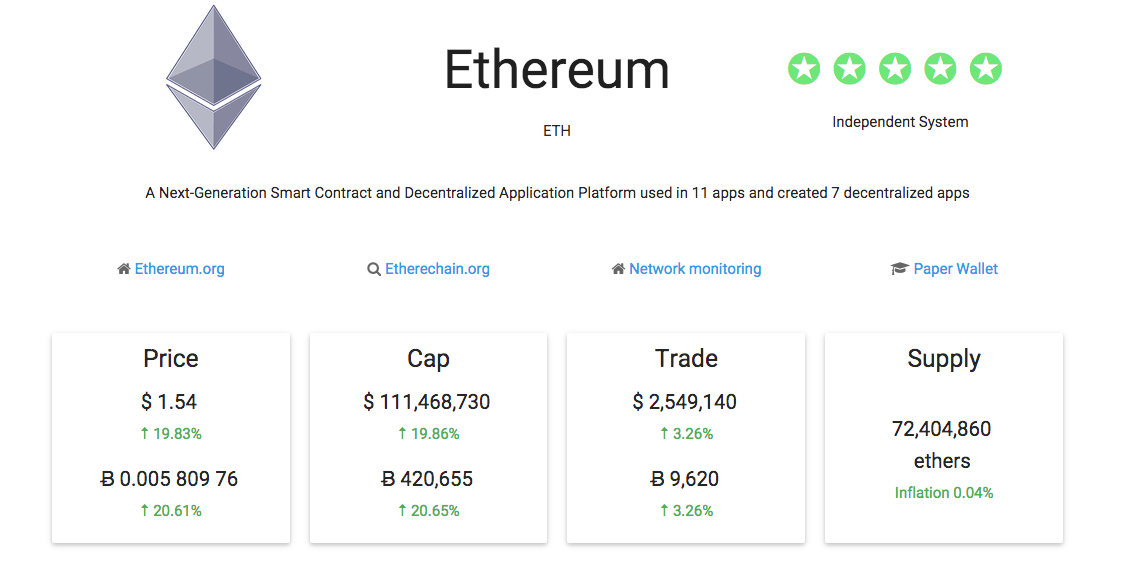
Task: Click the fifth green star rating icon
Action: [985, 69]
